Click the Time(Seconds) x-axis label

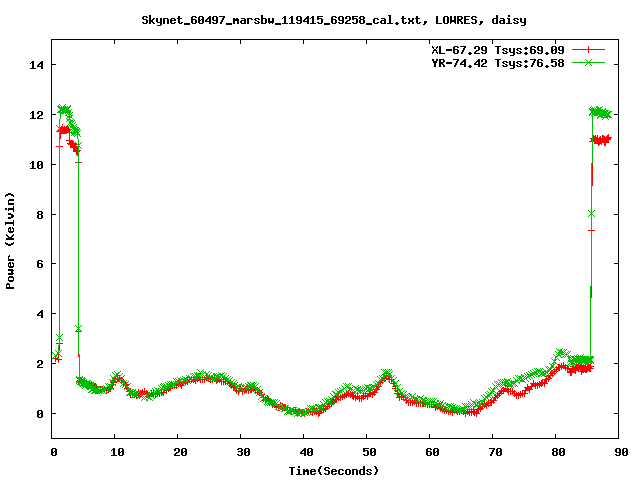pyautogui.click(x=334, y=471)
